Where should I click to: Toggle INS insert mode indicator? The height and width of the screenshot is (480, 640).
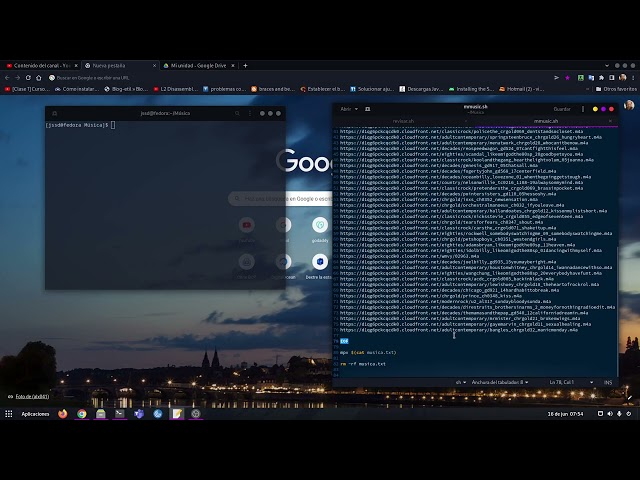(x=608, y=382)
